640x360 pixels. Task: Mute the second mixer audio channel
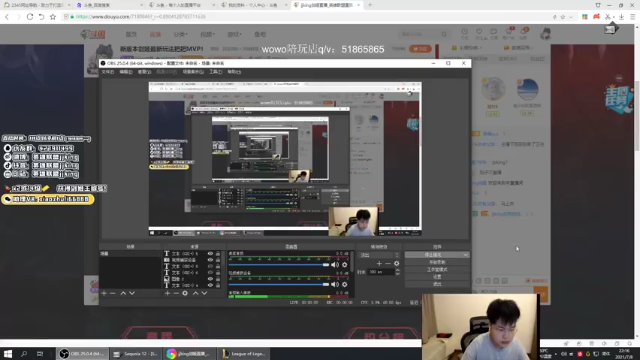click(x=335, y=284)
